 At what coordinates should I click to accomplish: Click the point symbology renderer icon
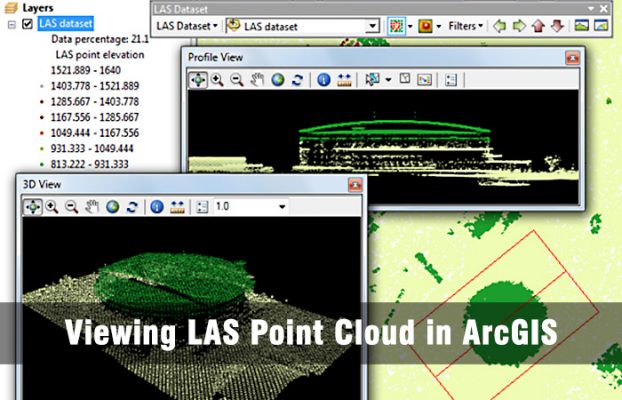396,26
